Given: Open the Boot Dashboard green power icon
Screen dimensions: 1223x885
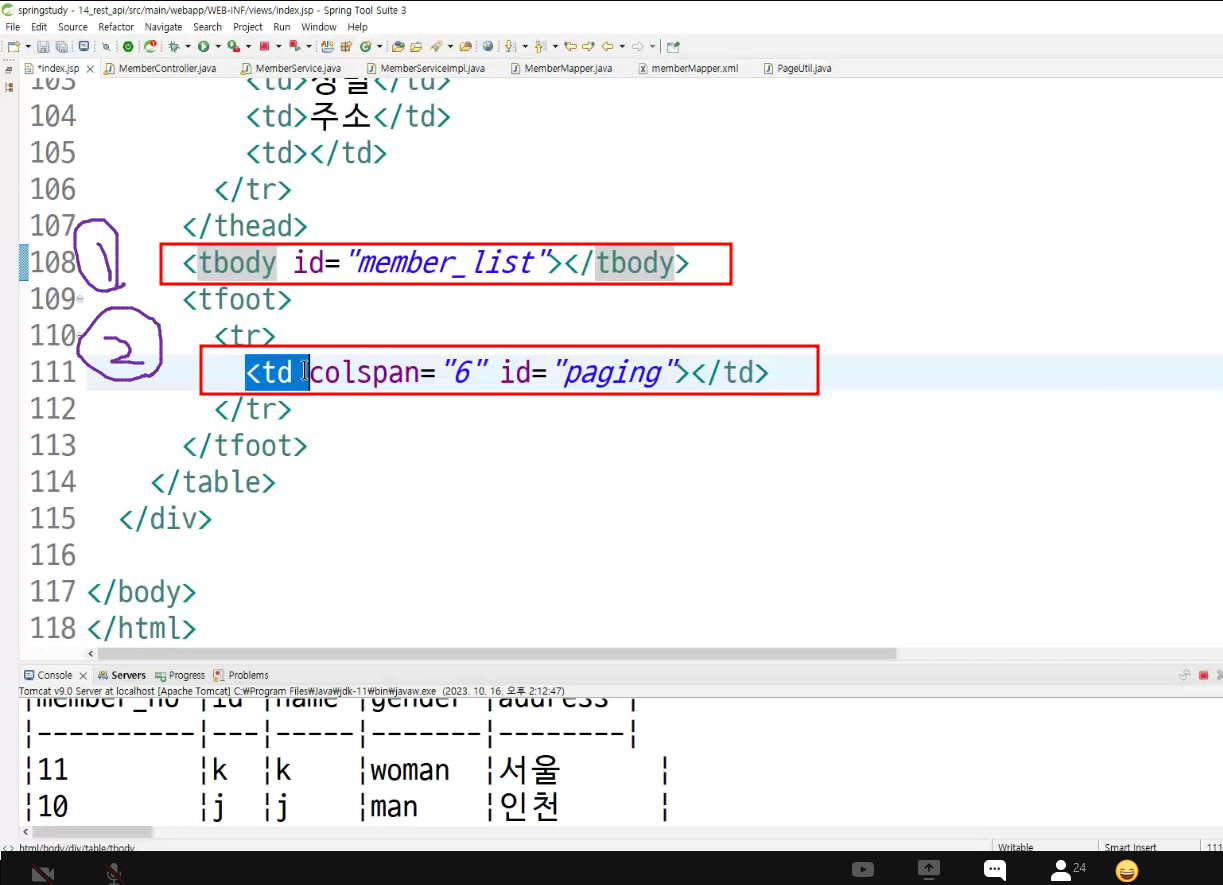Looking at the screenshot, I should pos(128,46).
